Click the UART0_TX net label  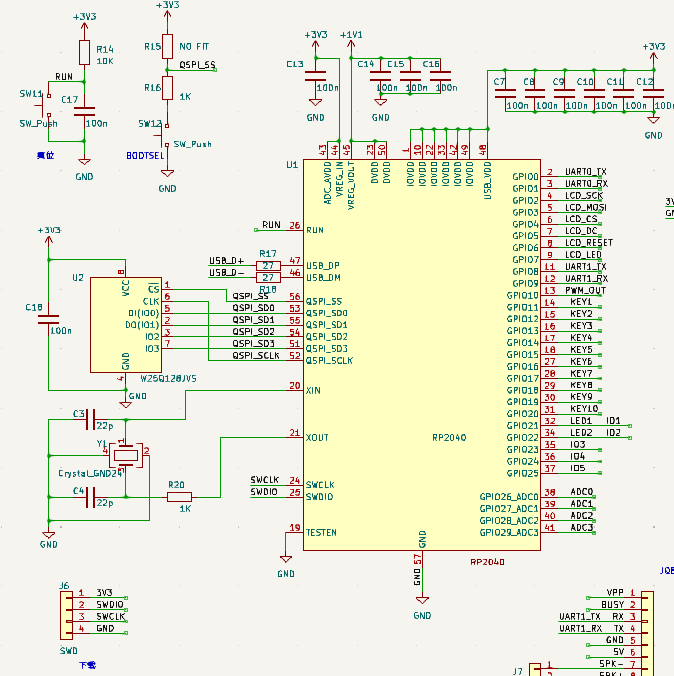pyautogui.click(x=586, y=172)
